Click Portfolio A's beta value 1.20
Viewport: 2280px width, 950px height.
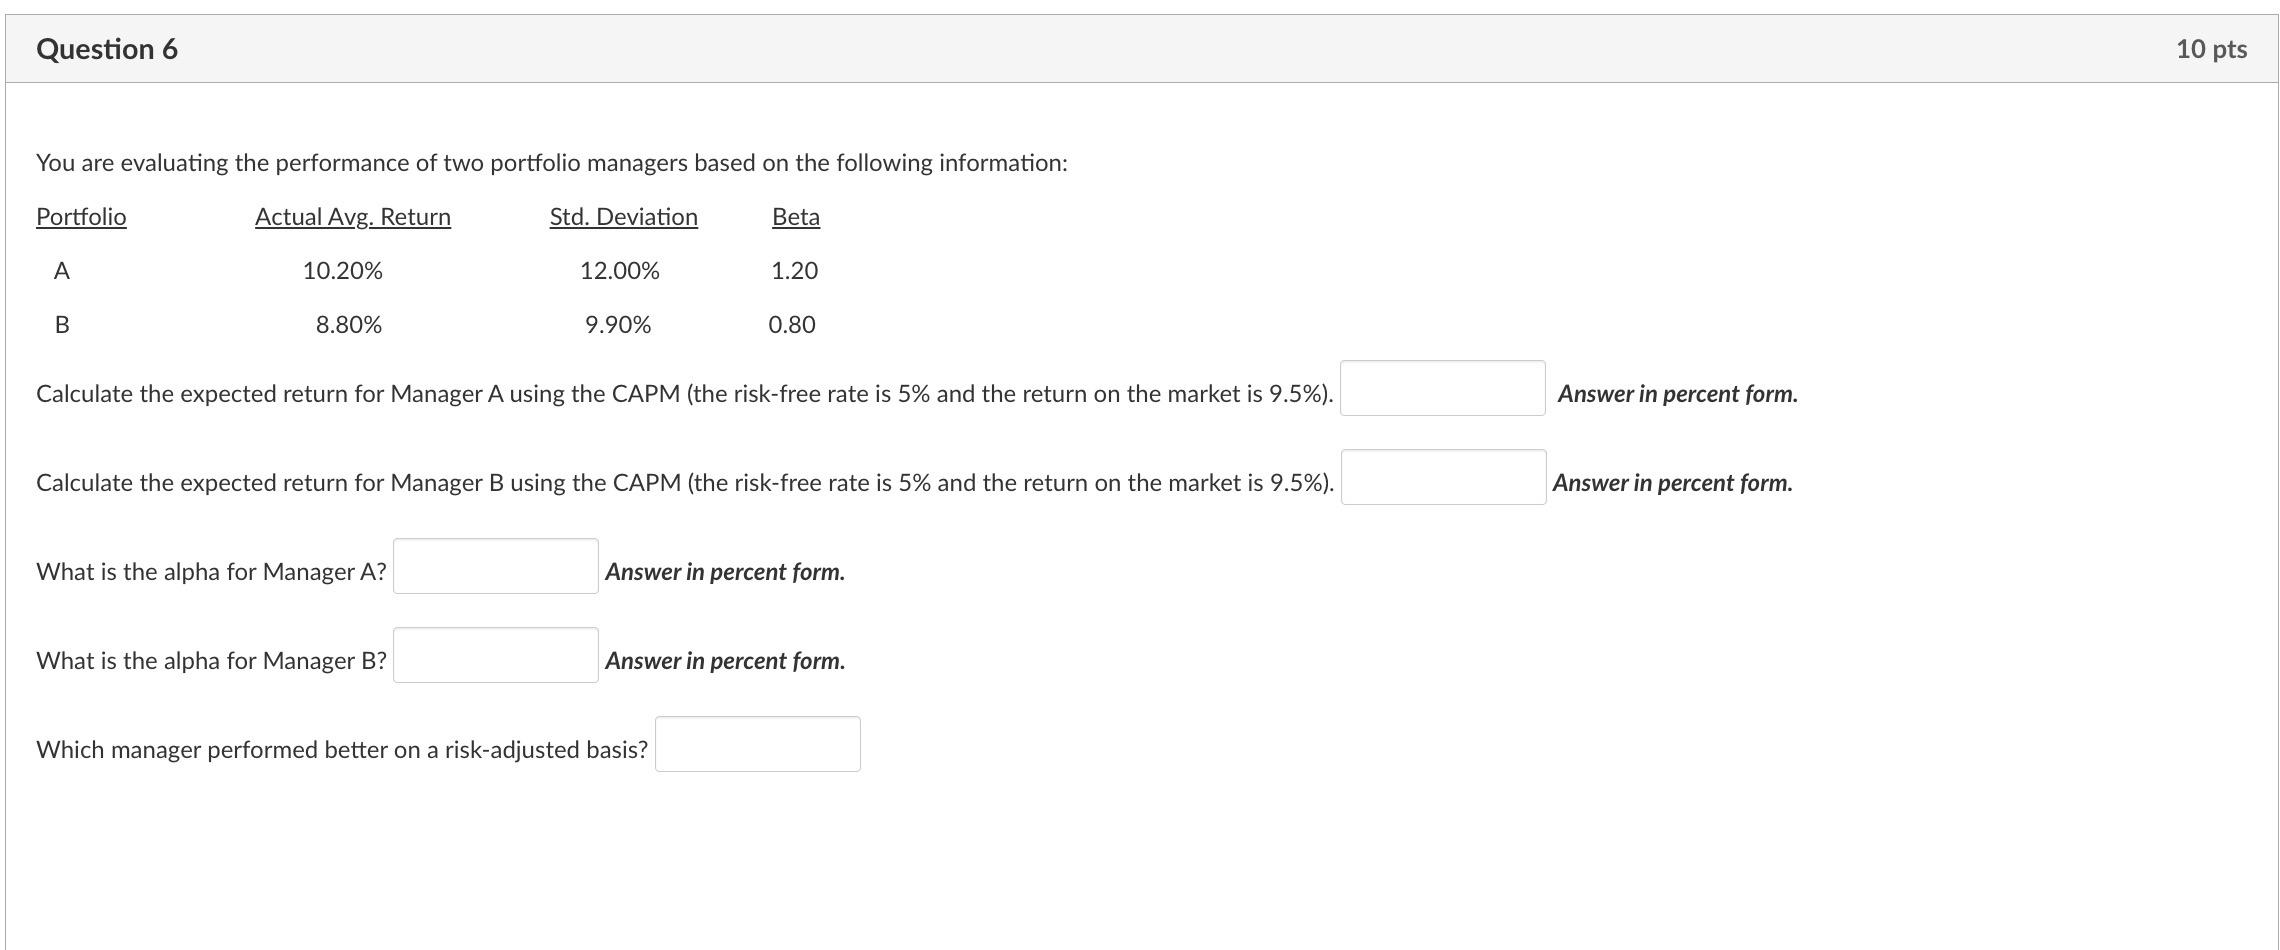tap(794, 270)
